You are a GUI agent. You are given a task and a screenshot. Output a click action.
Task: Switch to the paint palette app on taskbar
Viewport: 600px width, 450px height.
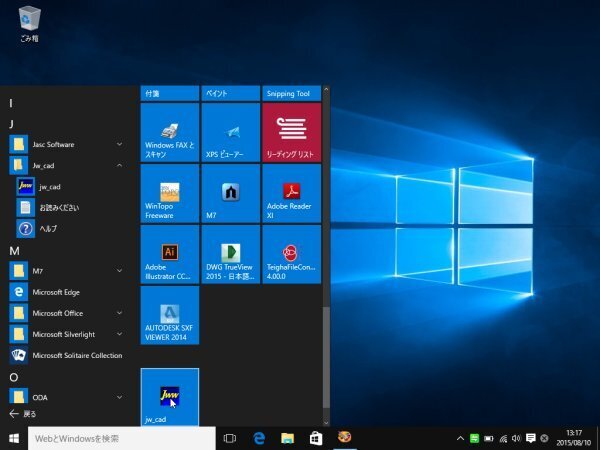(344, 438)
